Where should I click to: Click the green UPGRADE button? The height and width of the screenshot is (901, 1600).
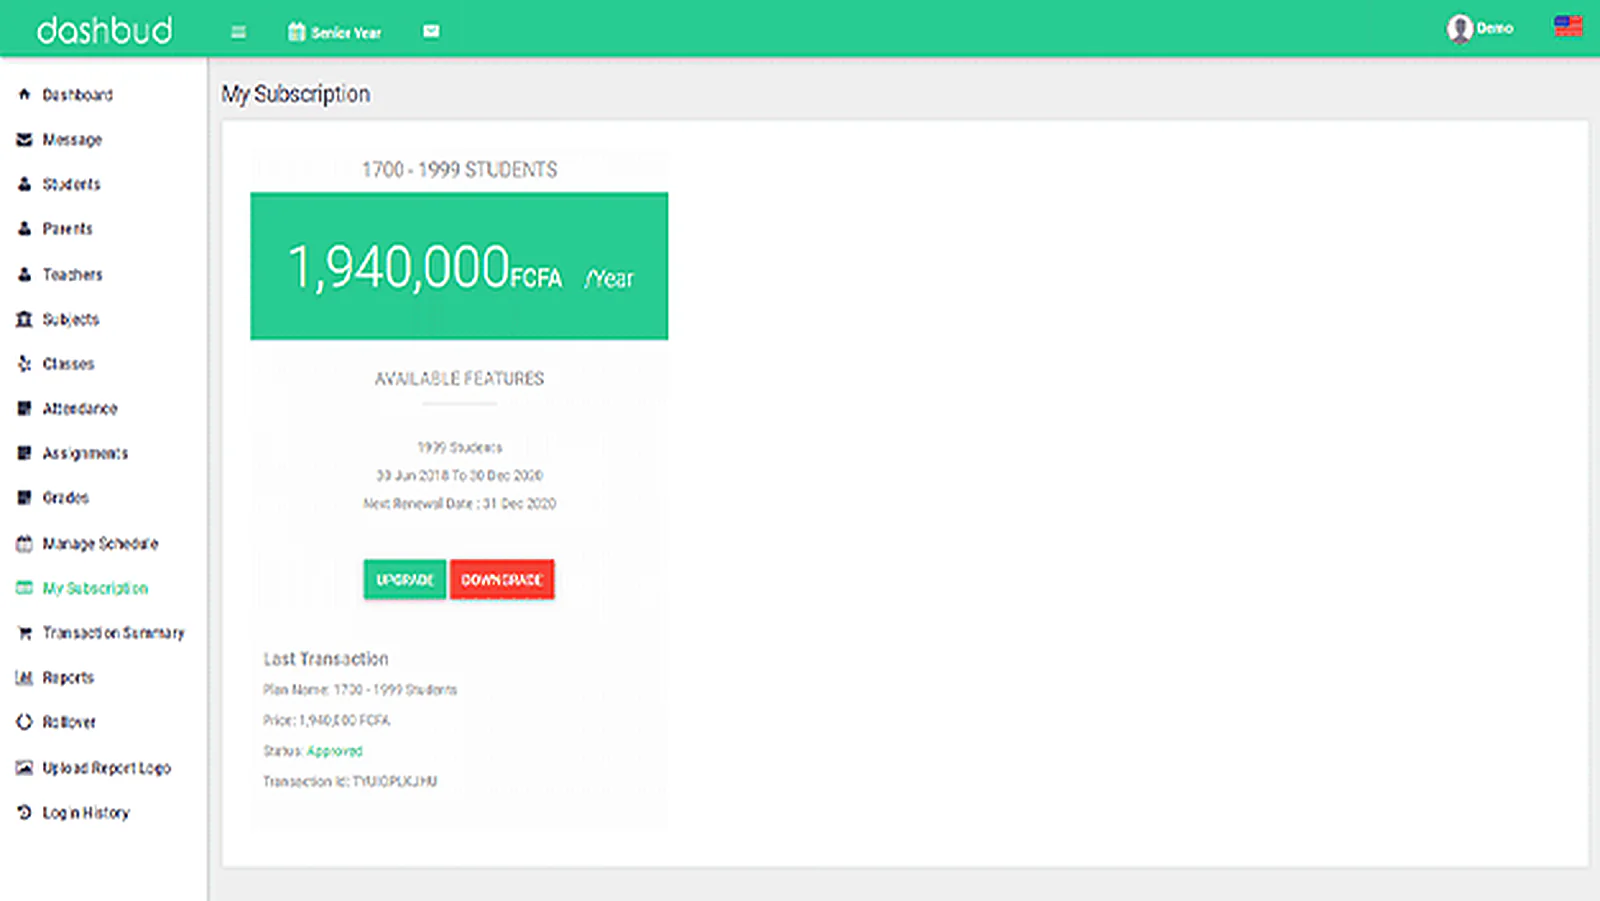click(x=405, y=579)
